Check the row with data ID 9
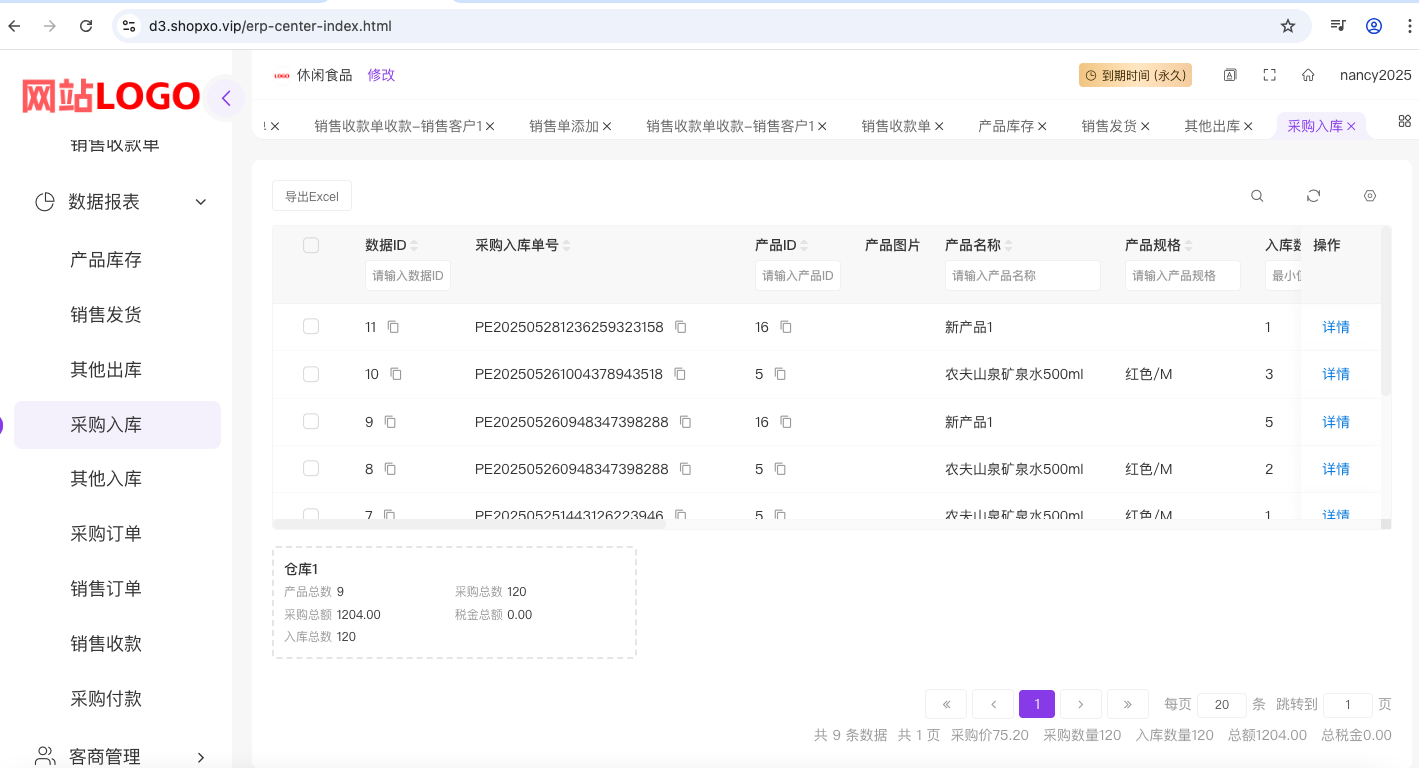Image resolution: width=1419 pixels, height=768 pixels. (x=311, y=422)
